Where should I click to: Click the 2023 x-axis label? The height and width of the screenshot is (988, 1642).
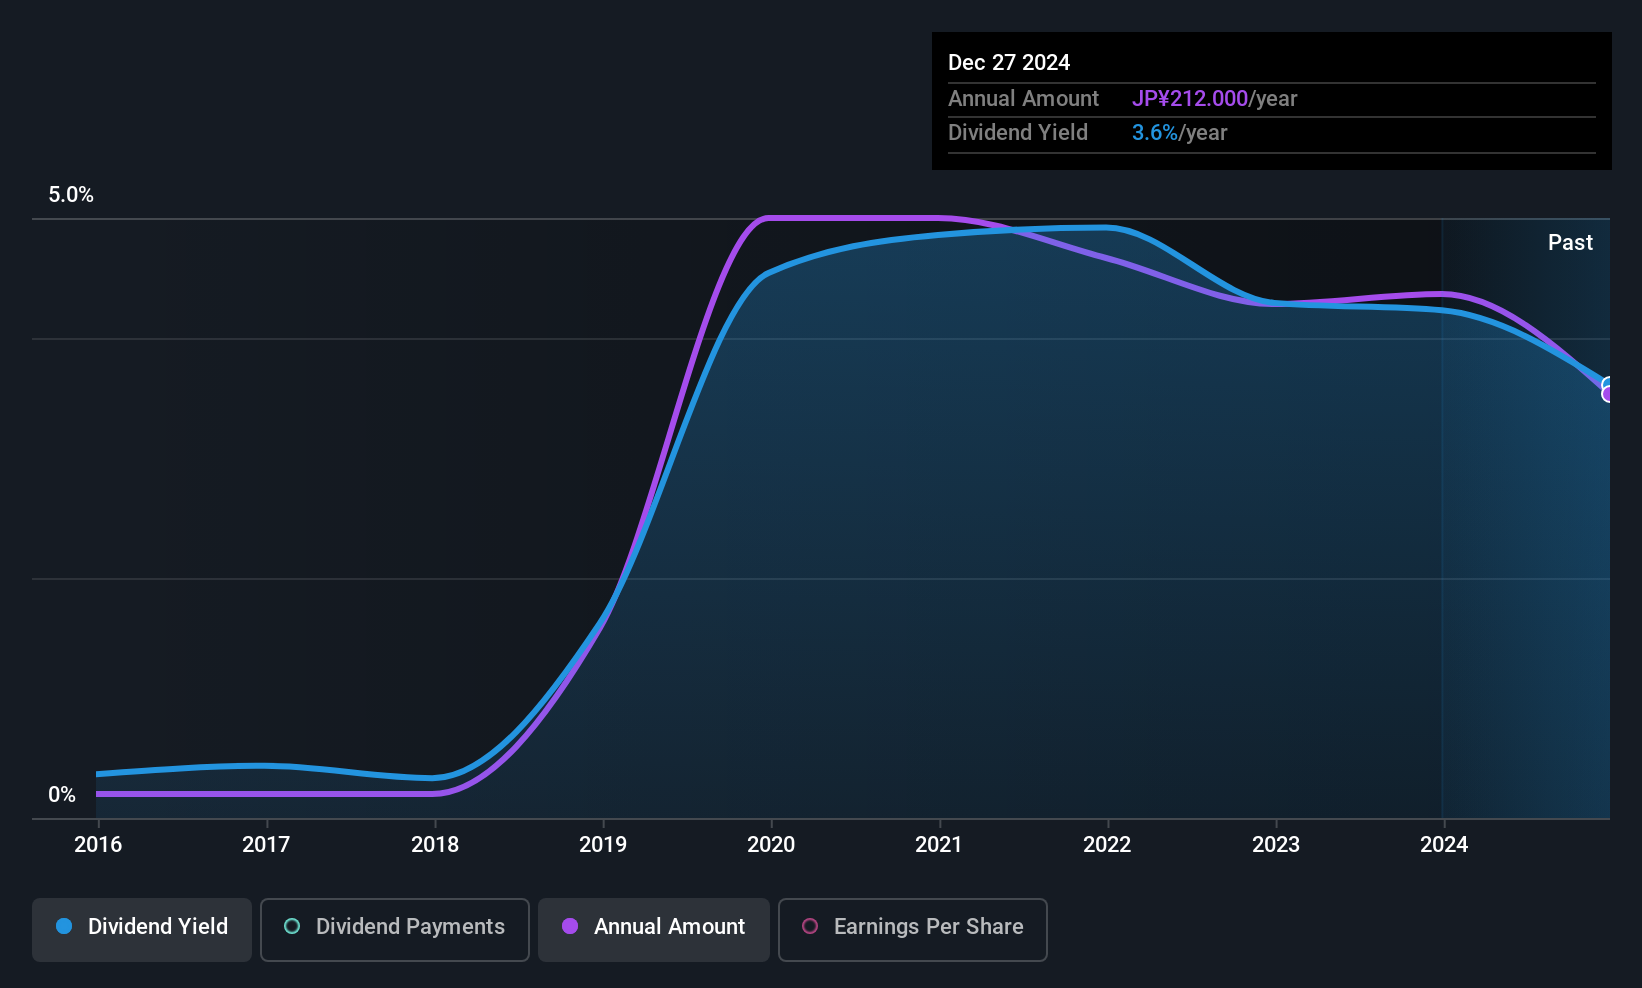tap(1276, 845)
